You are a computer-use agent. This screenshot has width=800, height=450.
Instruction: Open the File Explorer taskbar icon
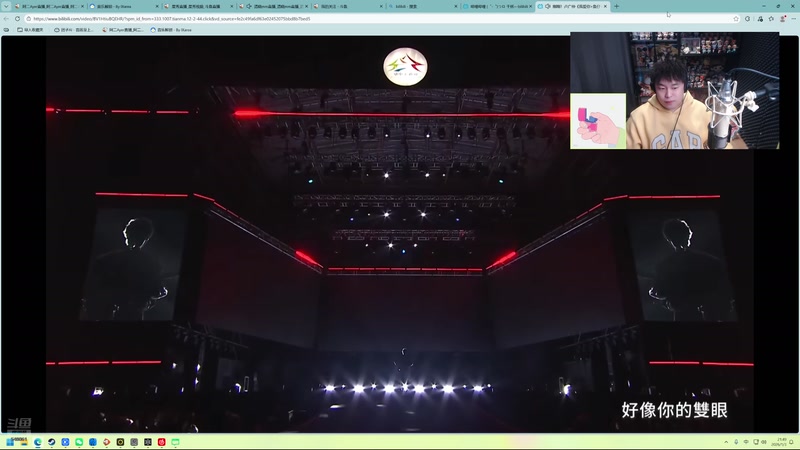(x=24, y=442)
